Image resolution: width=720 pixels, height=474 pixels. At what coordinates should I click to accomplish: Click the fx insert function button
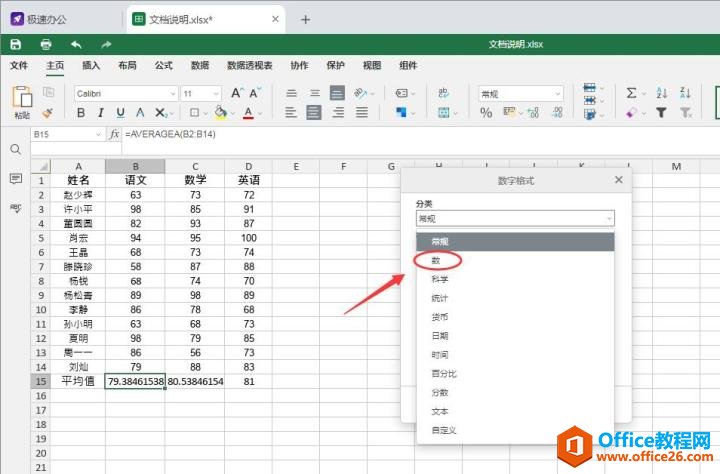(114, 134)
